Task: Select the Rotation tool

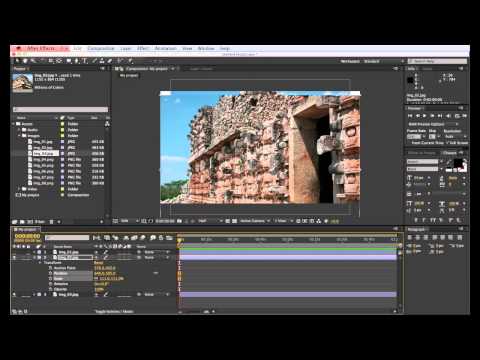Action: (x=42, y=61)
